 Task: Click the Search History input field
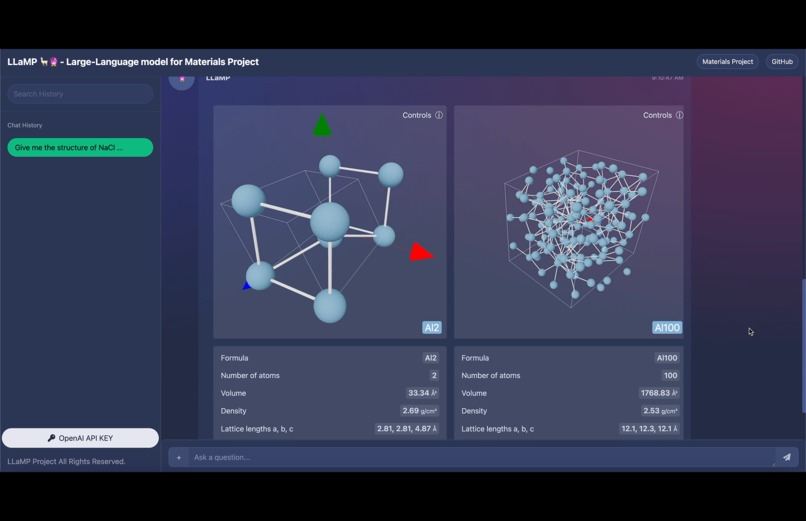click(80, 94)
